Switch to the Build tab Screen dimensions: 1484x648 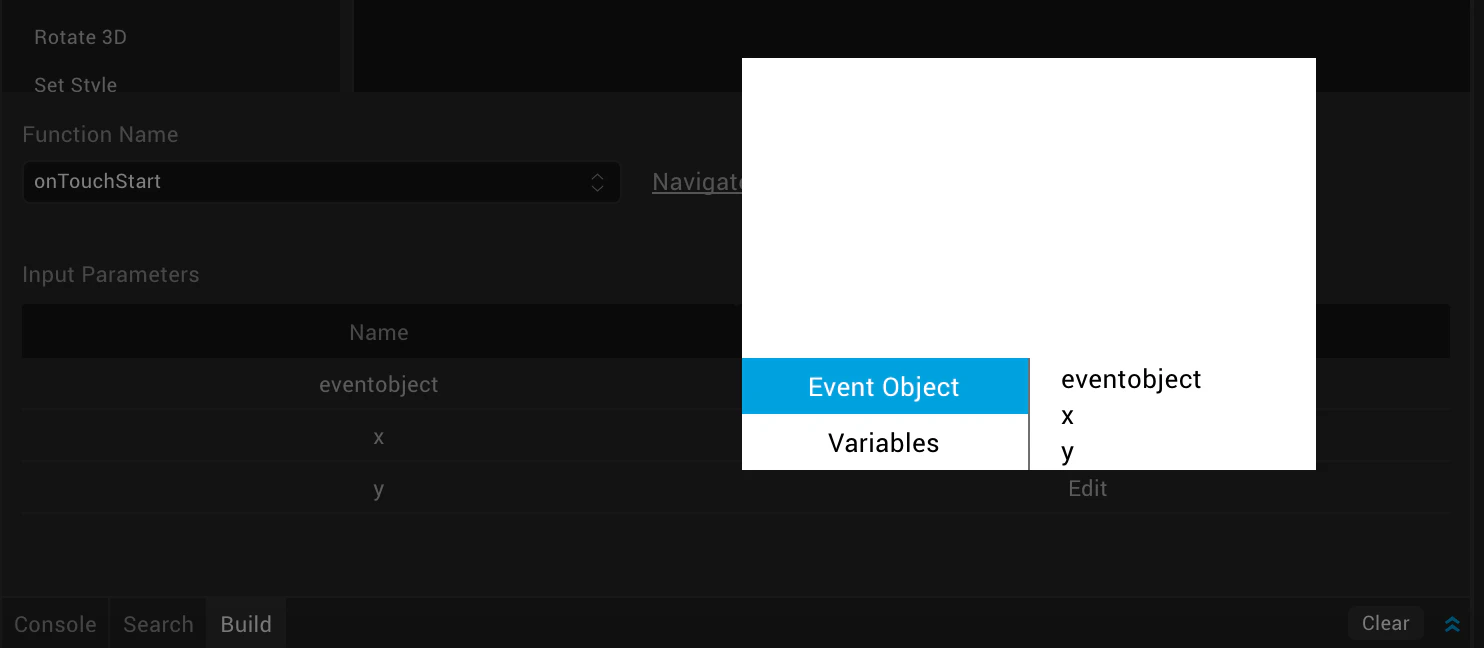pos(246,624)
